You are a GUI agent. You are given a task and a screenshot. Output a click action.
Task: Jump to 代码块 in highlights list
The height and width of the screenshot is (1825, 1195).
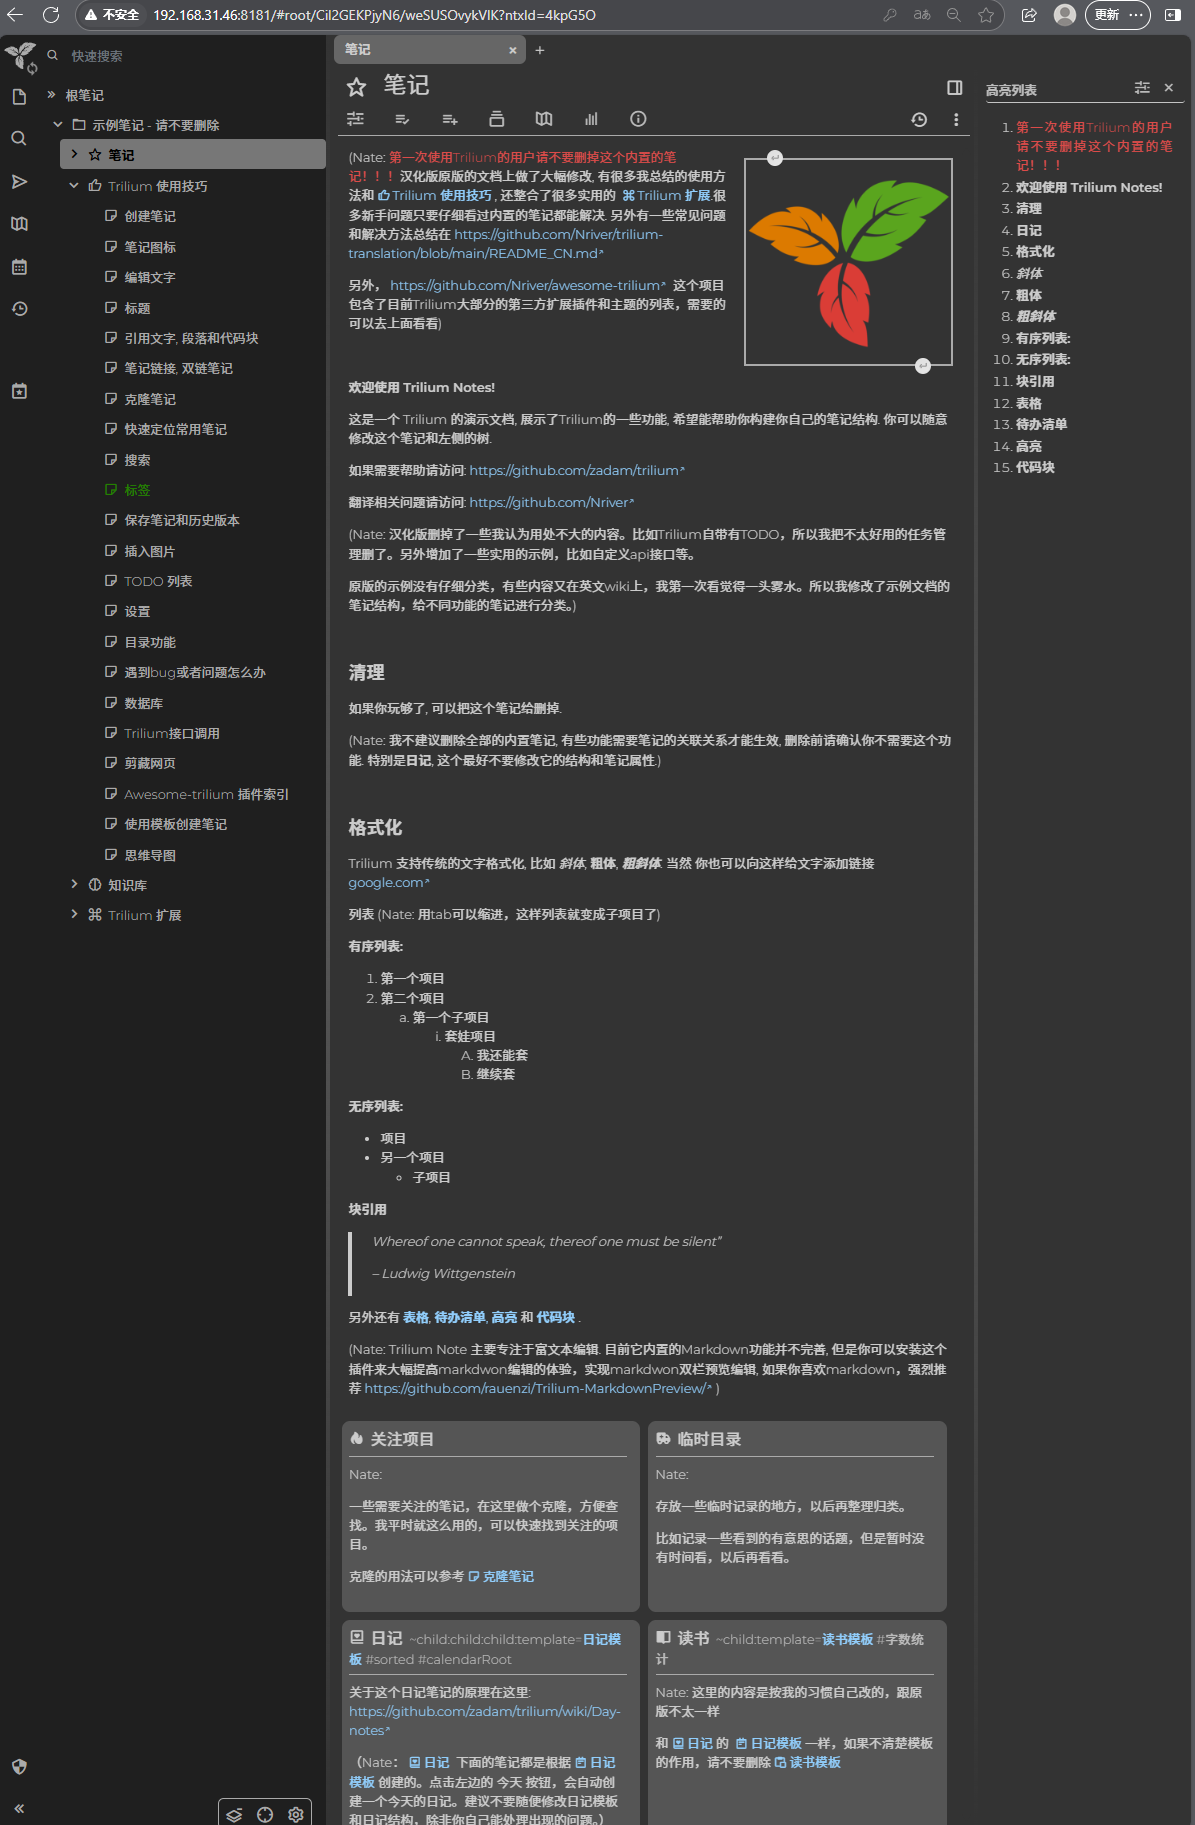[1035, 467]
